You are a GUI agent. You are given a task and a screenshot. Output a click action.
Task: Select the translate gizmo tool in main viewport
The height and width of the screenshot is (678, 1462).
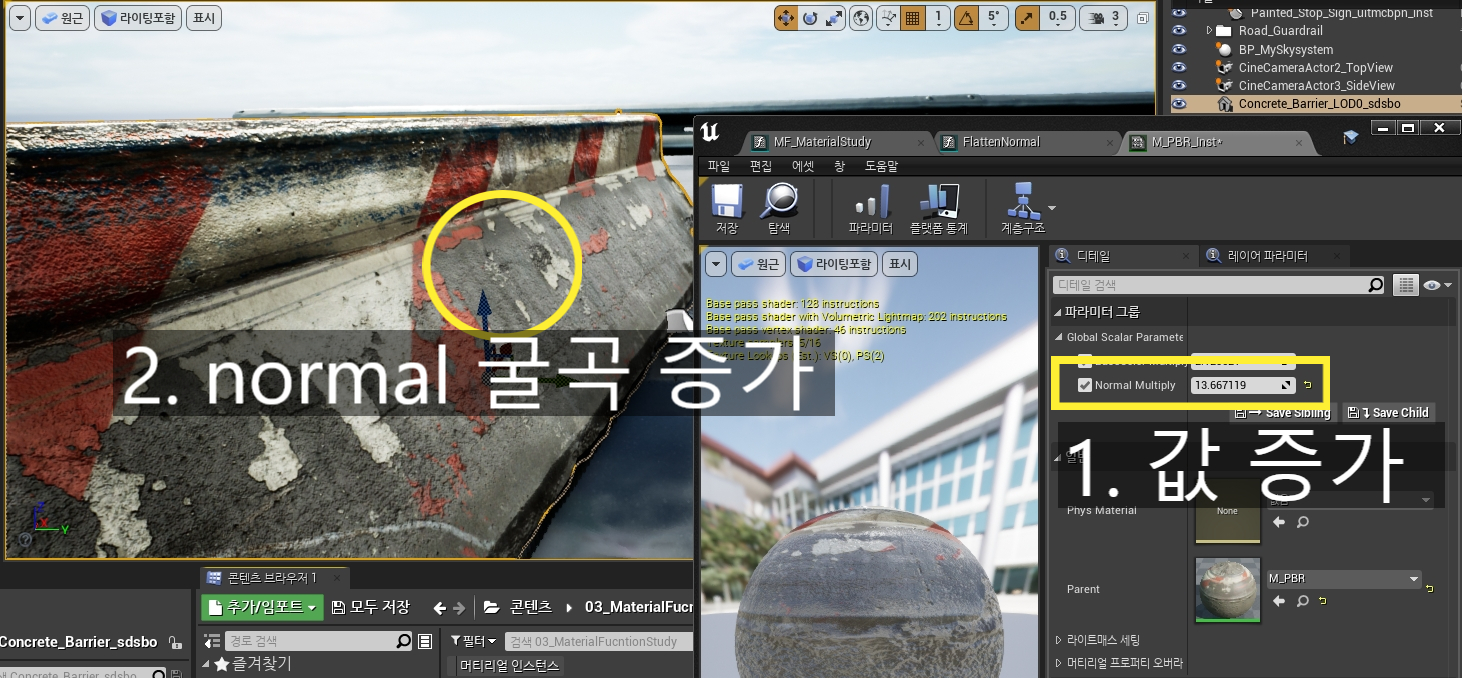[785, 18]
